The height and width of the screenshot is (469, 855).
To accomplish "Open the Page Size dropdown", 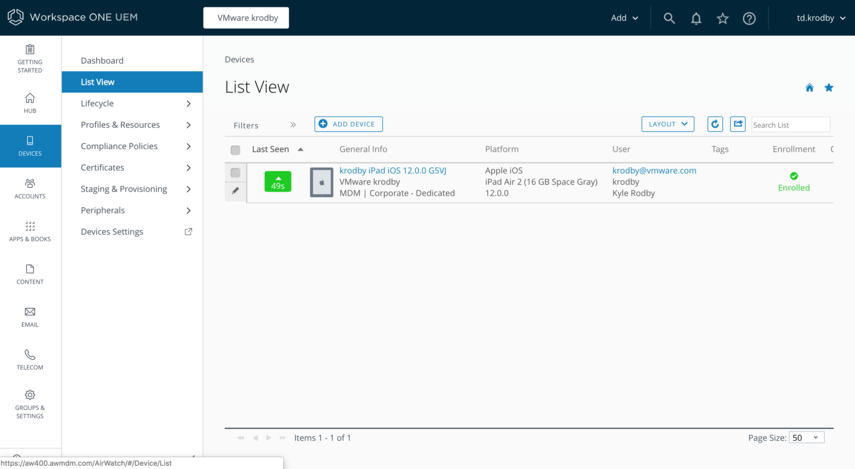I will point(806,438).
